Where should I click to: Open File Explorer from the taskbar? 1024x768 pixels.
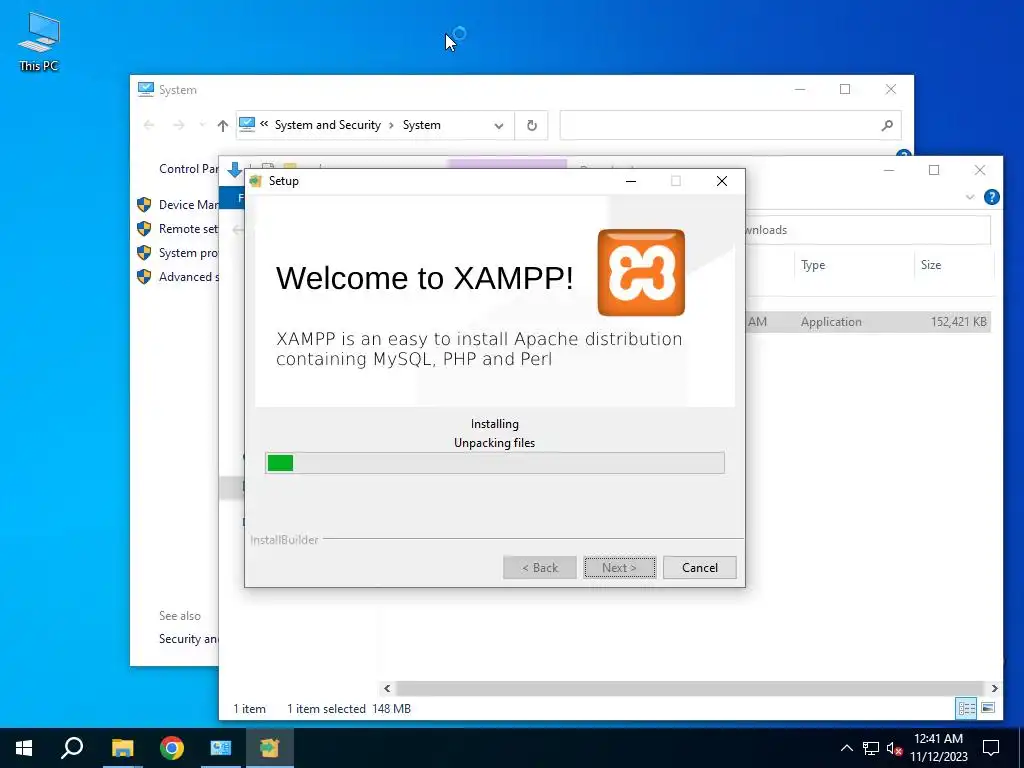point(122,748)
